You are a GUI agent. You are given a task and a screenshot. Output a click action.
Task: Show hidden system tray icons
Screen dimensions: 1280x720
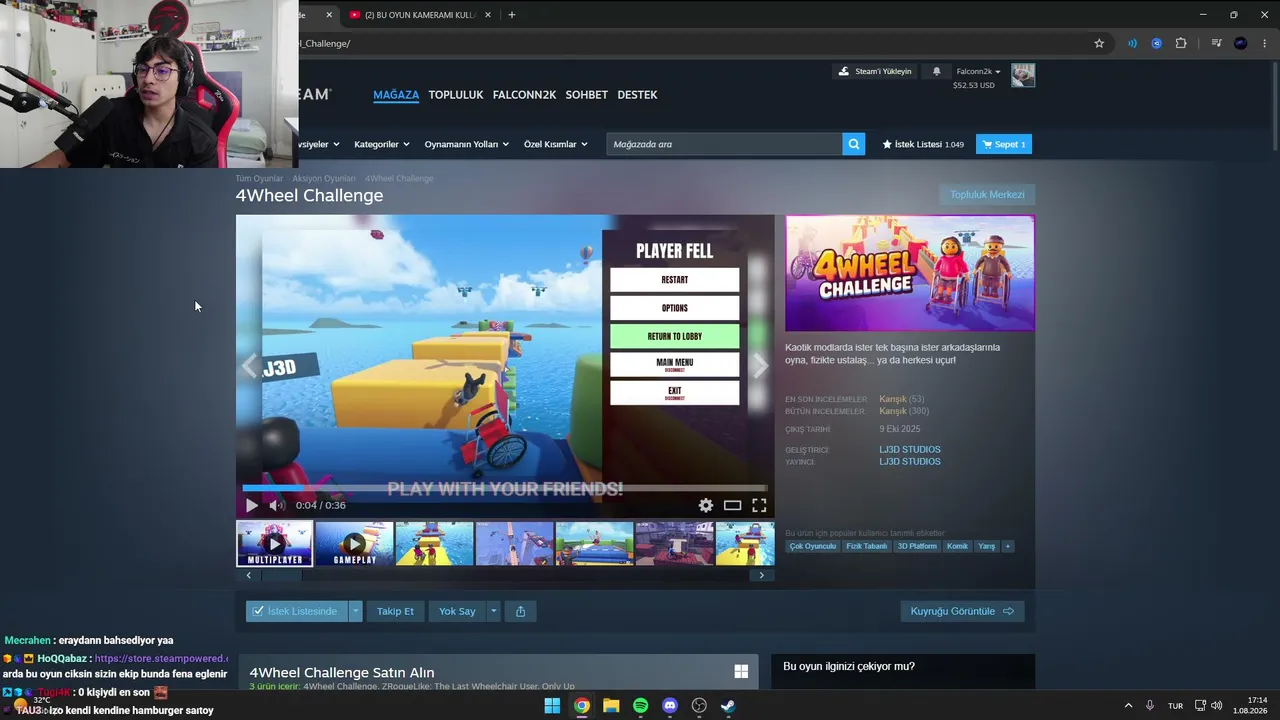[x=1128, y=706]
